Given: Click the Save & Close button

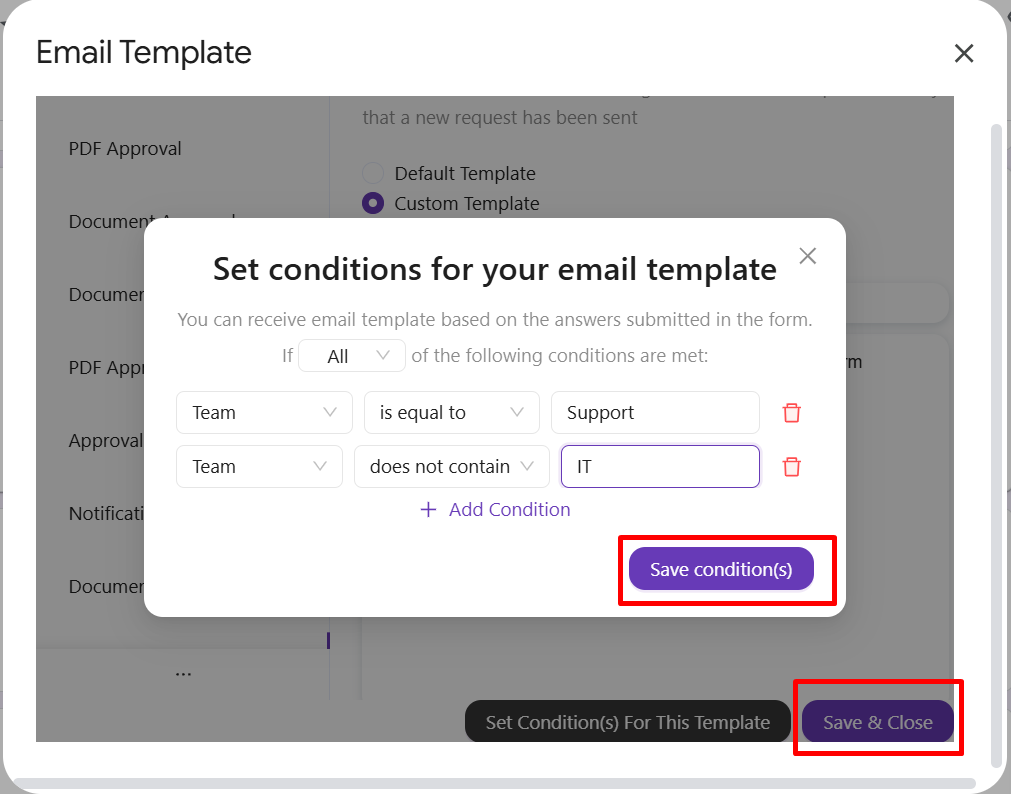Looking at the screenshot, I should 878,722.
